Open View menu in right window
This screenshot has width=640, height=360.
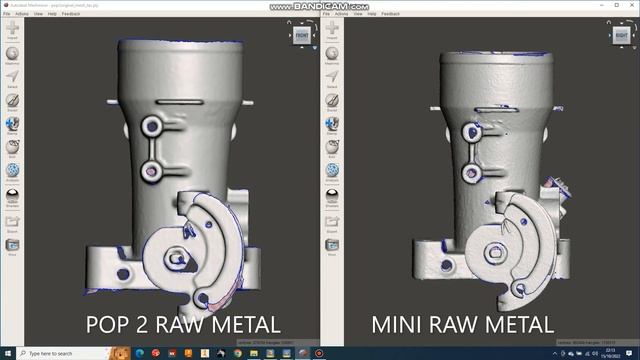click(358, 14)
